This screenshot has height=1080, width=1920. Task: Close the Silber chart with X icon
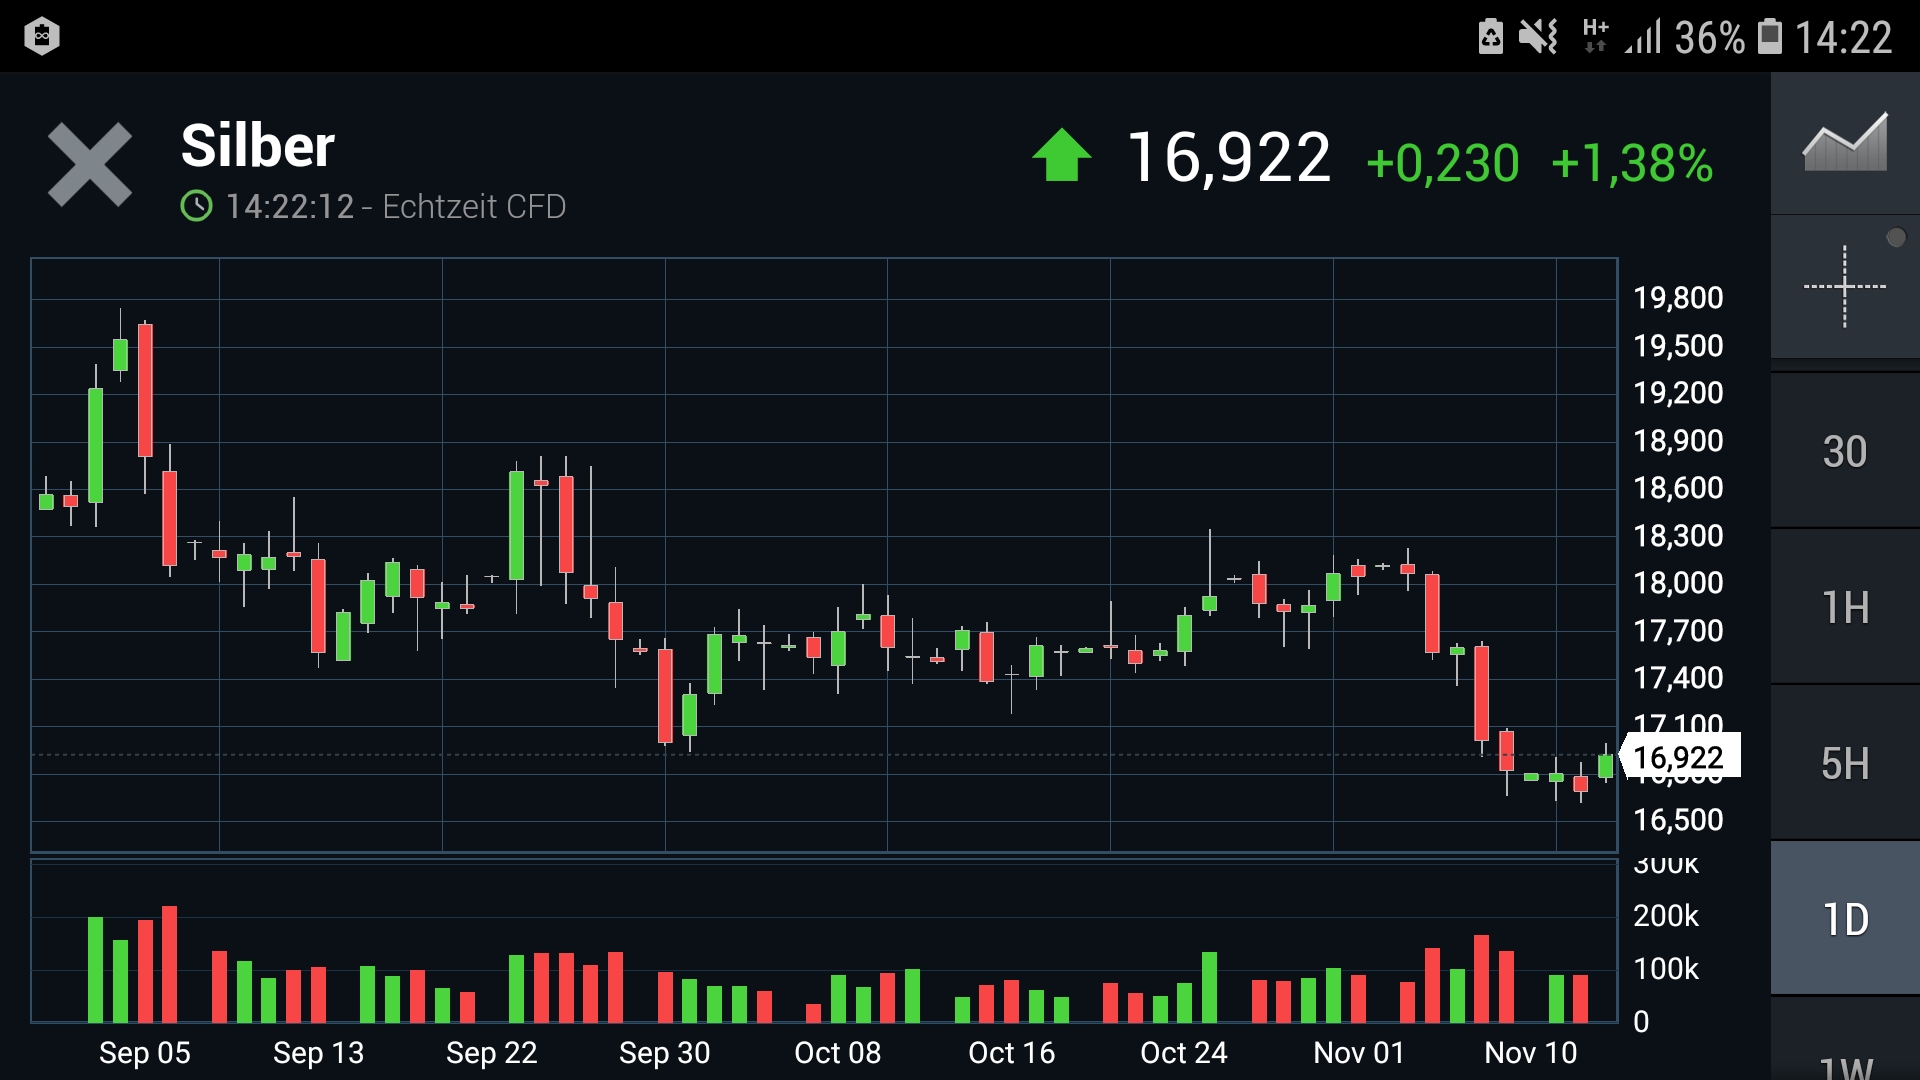tap(90, 165)
